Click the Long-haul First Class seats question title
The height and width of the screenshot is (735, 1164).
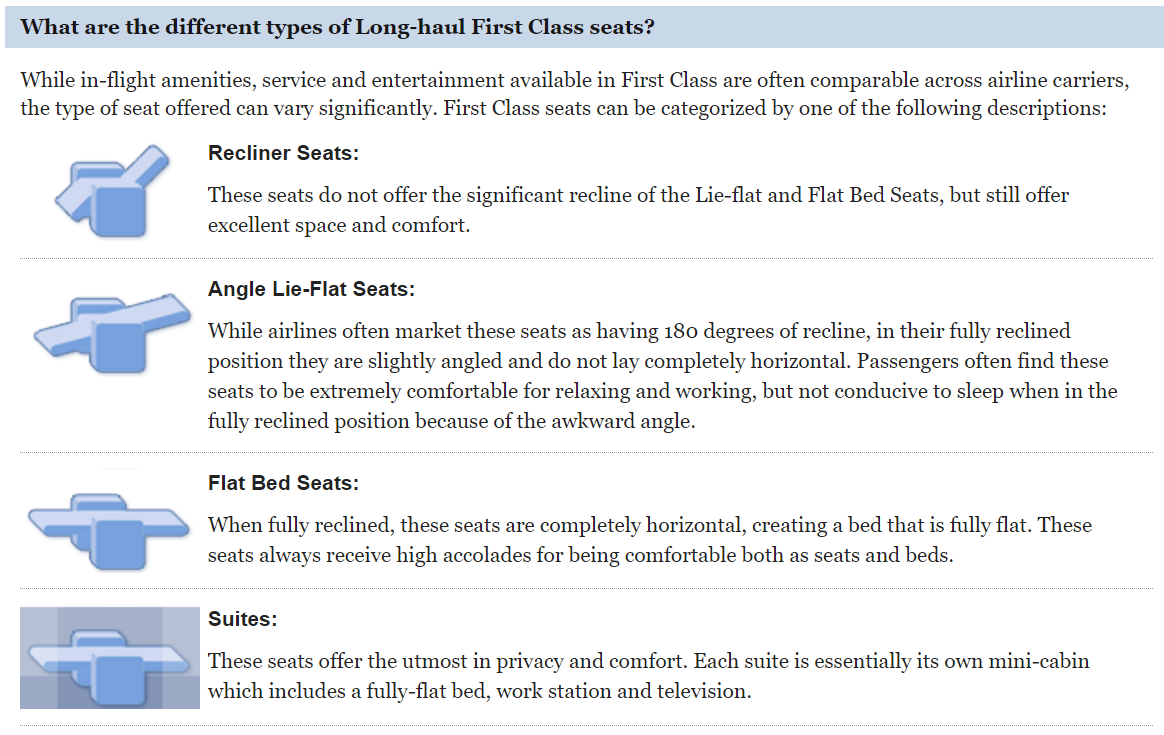coord(337,27)
